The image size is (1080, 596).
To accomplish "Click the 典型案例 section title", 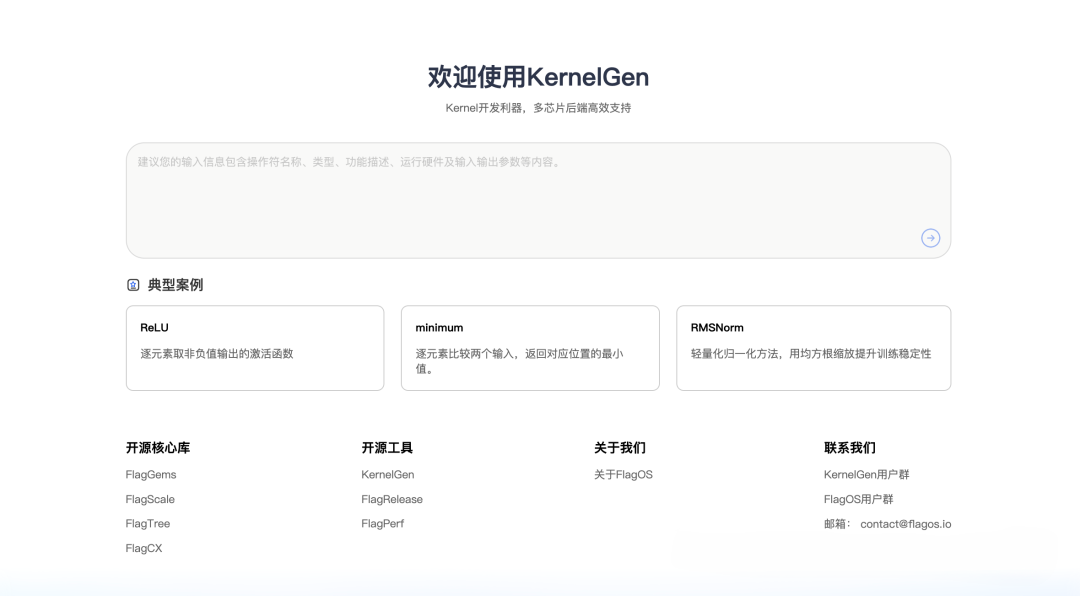I will (x=175, y=285).
